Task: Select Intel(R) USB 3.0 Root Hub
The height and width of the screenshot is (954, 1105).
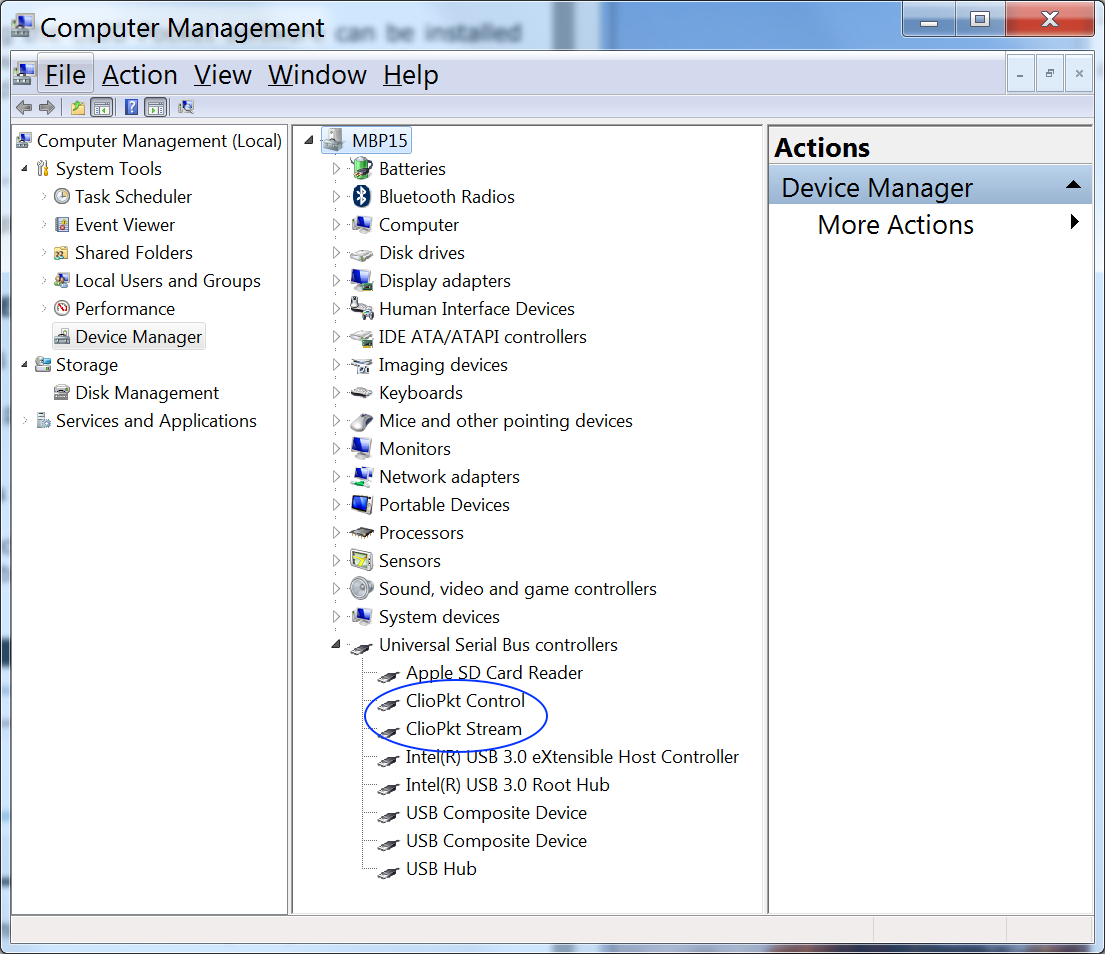Action: pos(507,785)
